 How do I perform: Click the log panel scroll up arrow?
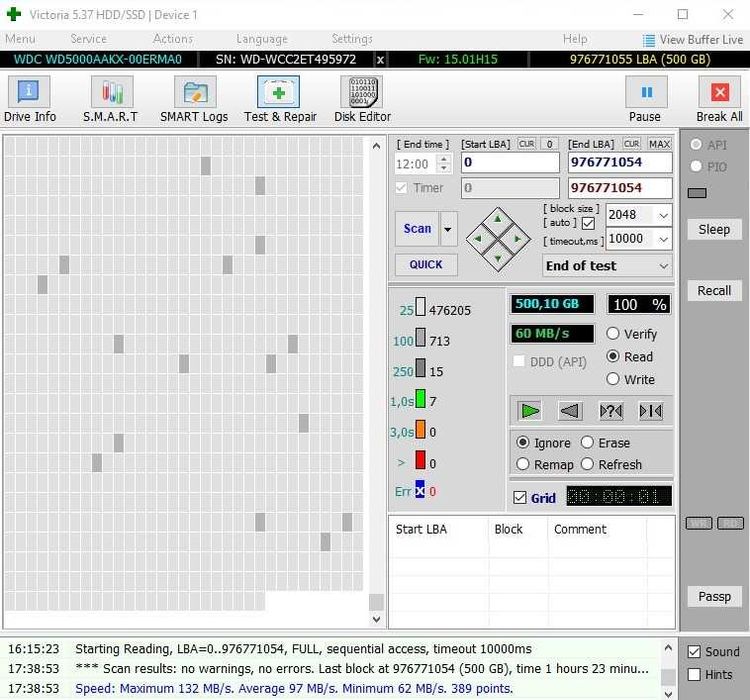tap(668, 648)
